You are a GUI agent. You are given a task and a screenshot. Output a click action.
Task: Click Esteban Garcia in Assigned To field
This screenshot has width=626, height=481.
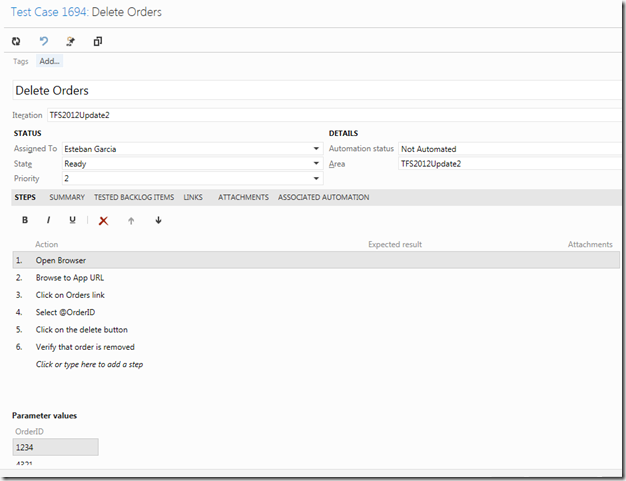90,149
